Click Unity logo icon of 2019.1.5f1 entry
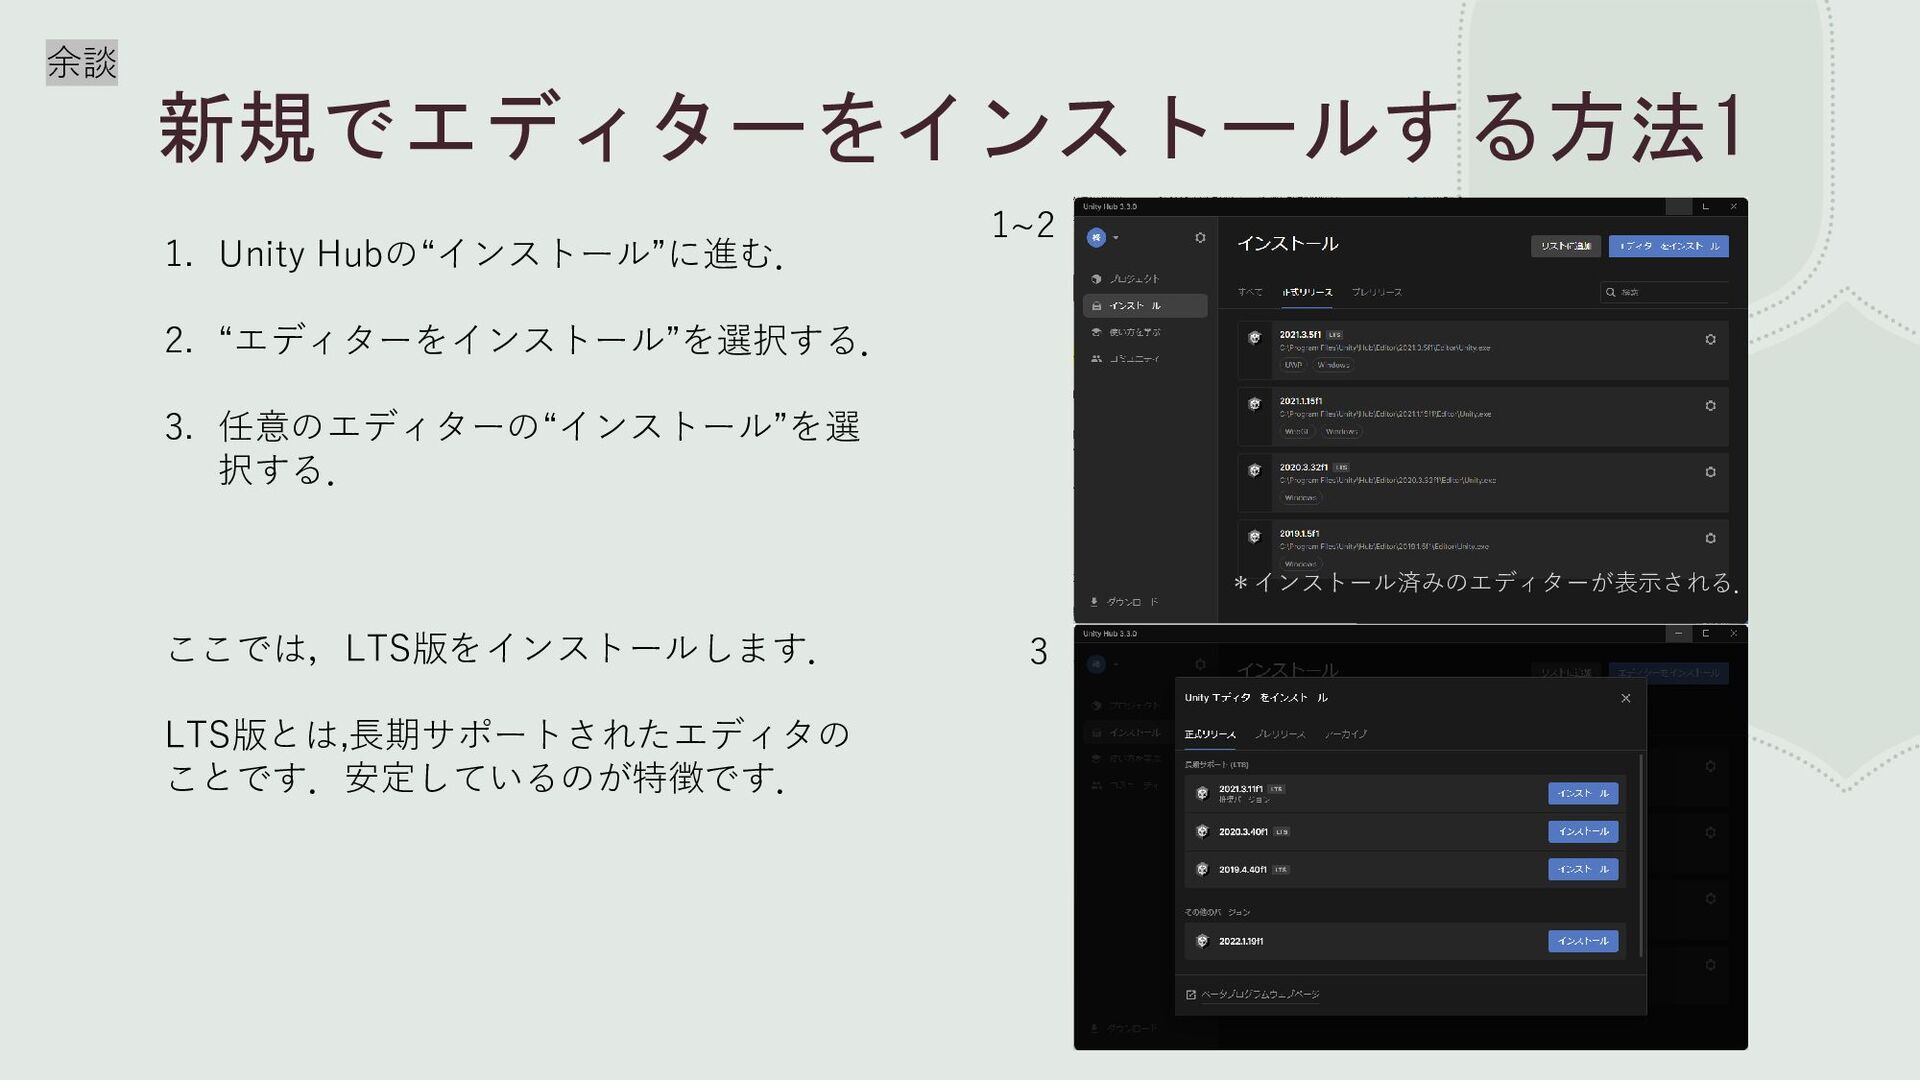The width and height of the screenshot is (1920, 1080). [1254, 536]
